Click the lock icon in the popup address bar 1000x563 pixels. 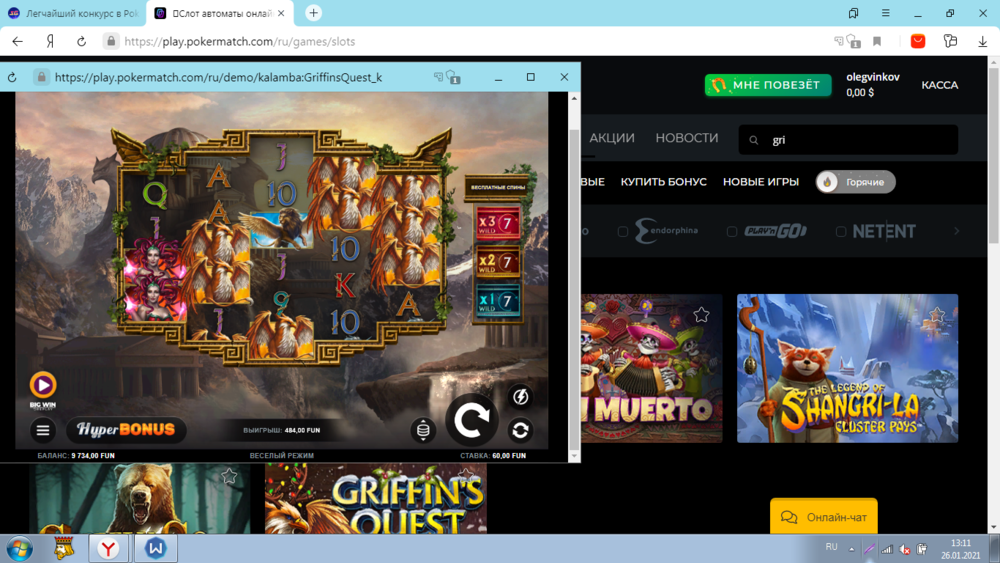(41, 77)
